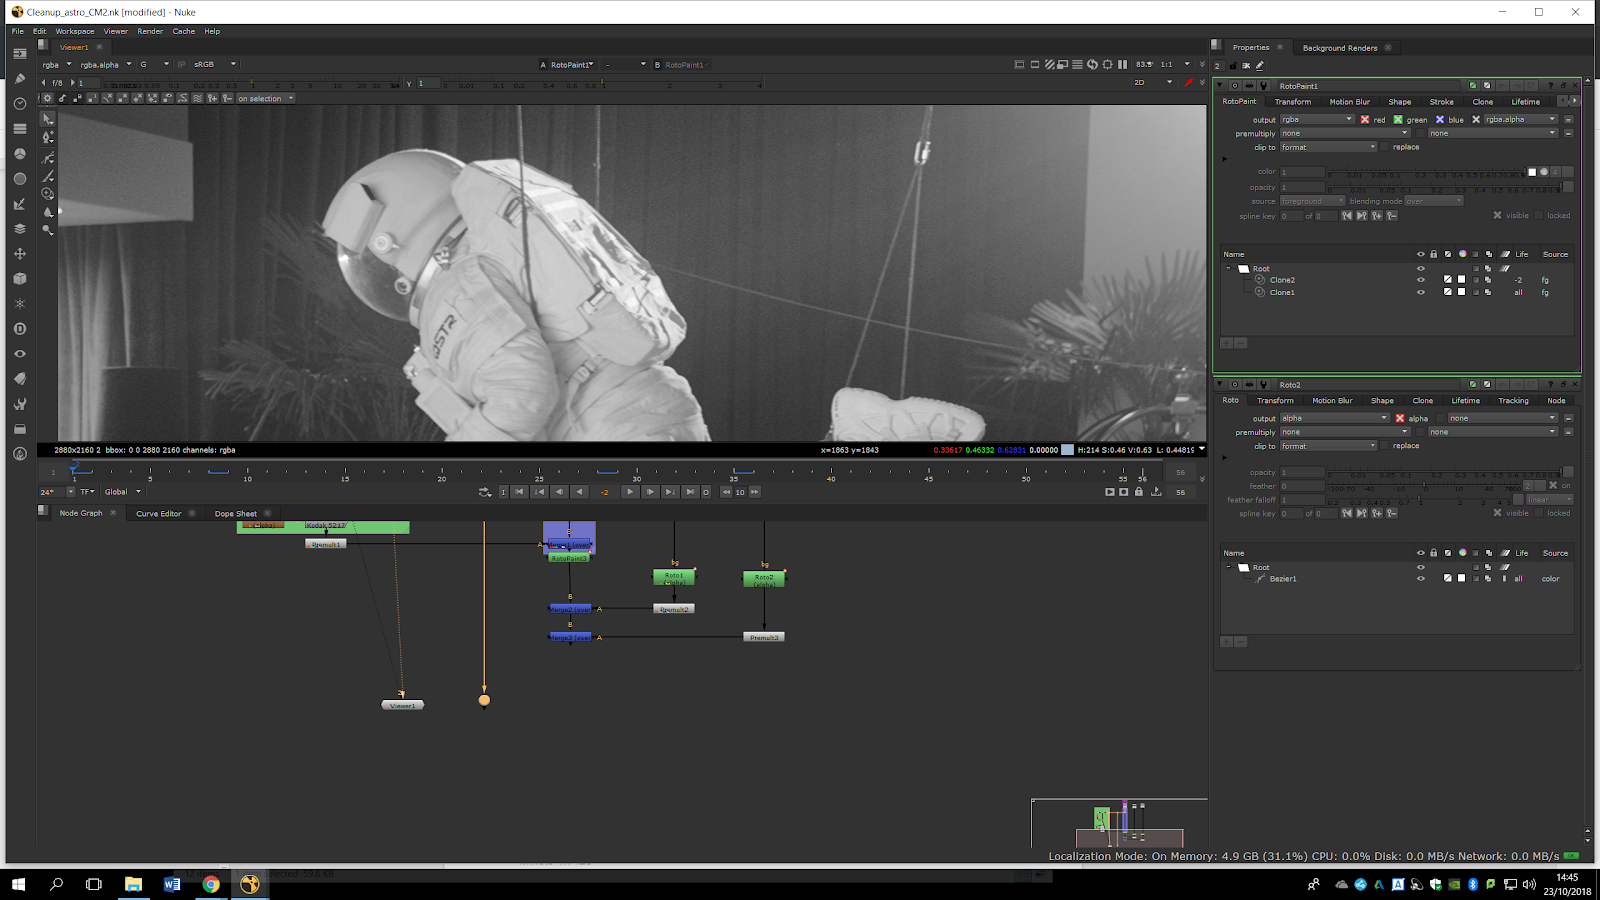This screenshot has width=1600, height=900.
Task: Click the Bezier pen tool
Action: [47, 157]
